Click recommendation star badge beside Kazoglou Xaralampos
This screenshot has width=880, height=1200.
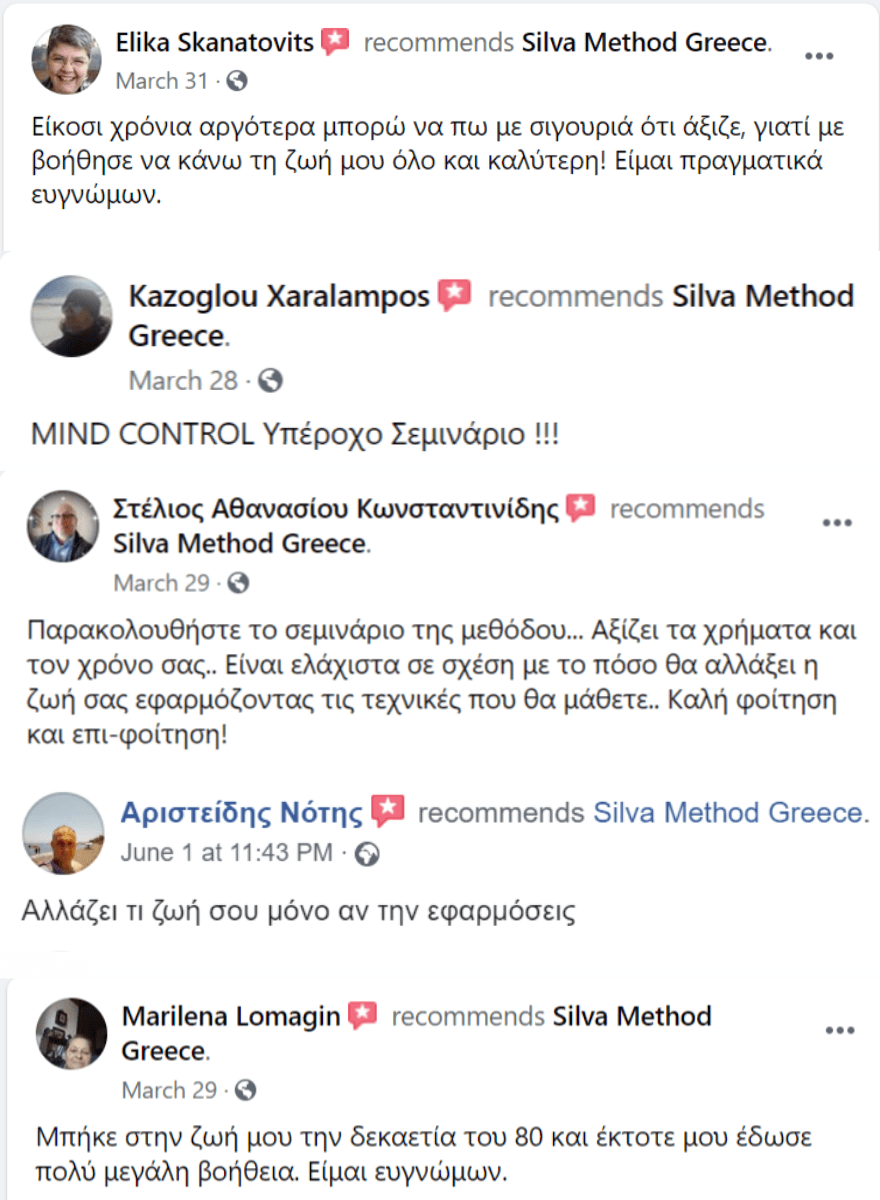456,295
